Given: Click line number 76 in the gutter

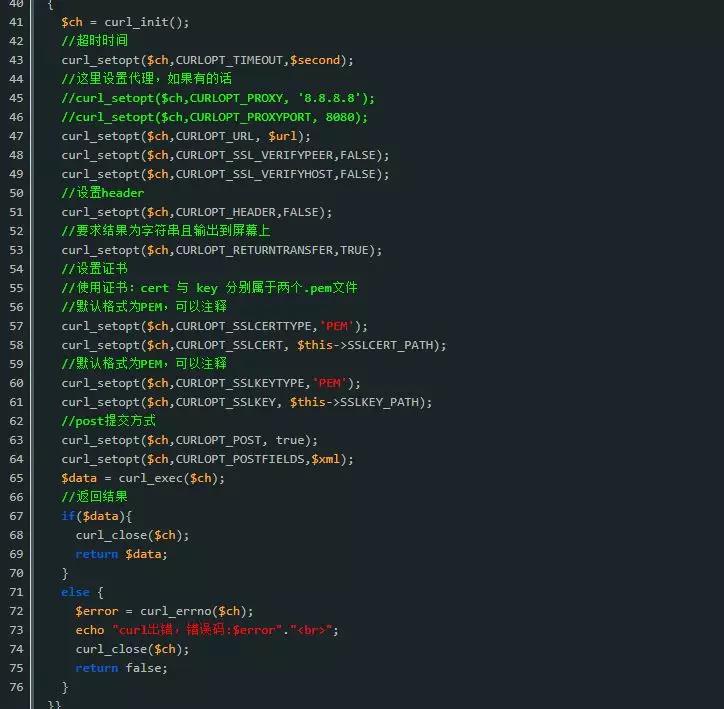Looking at the screenshot, I should pyautogui.click(x=16, y=687).
